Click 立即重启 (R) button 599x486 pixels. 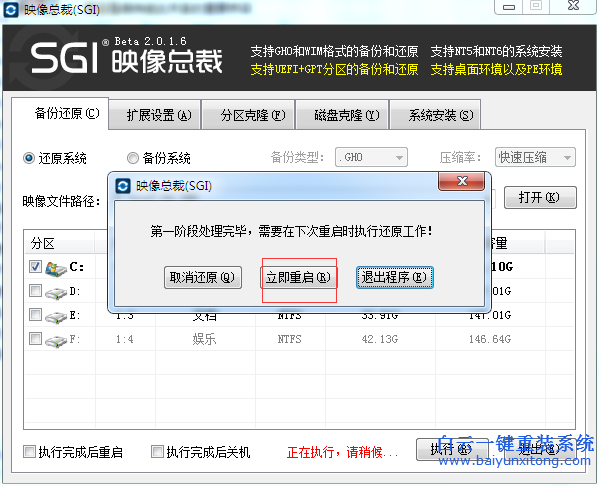[298, 277]
